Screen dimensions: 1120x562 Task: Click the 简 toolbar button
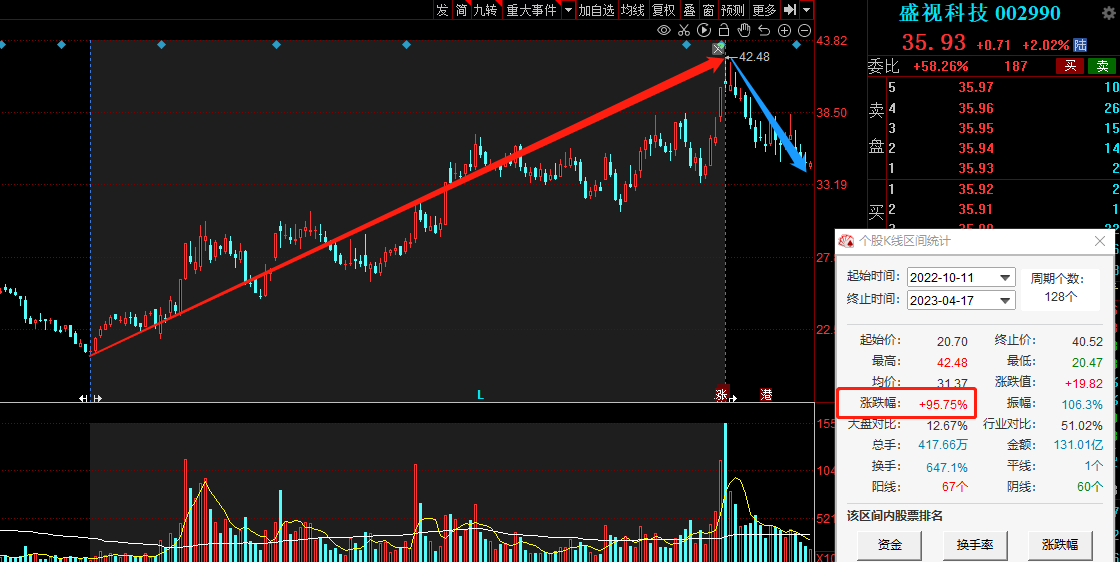(x=461, y=10)
